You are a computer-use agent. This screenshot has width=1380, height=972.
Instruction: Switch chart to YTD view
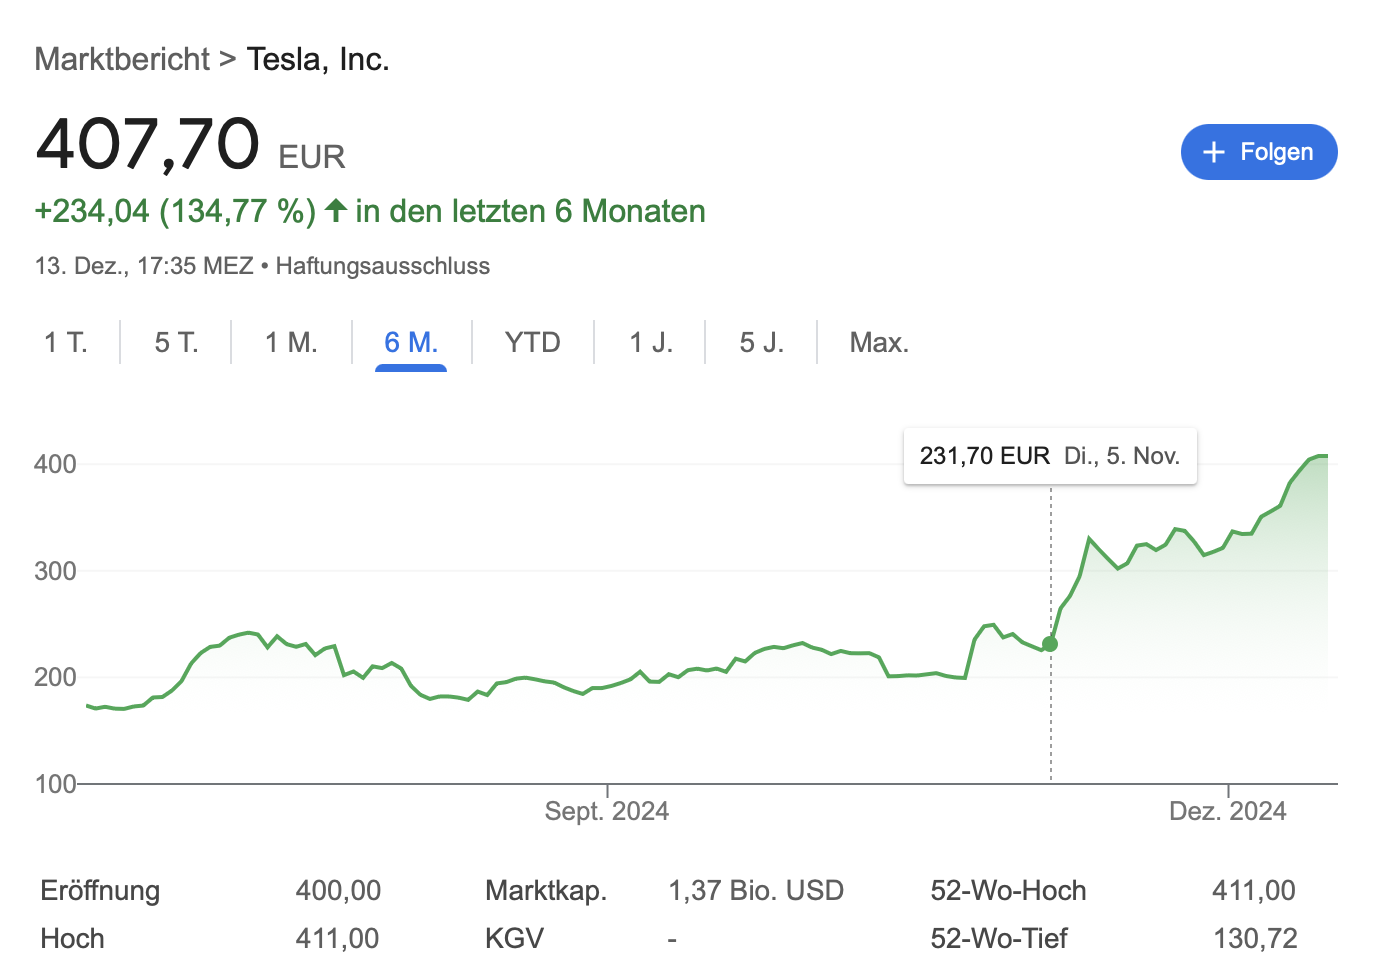click(x=532, y=343)
